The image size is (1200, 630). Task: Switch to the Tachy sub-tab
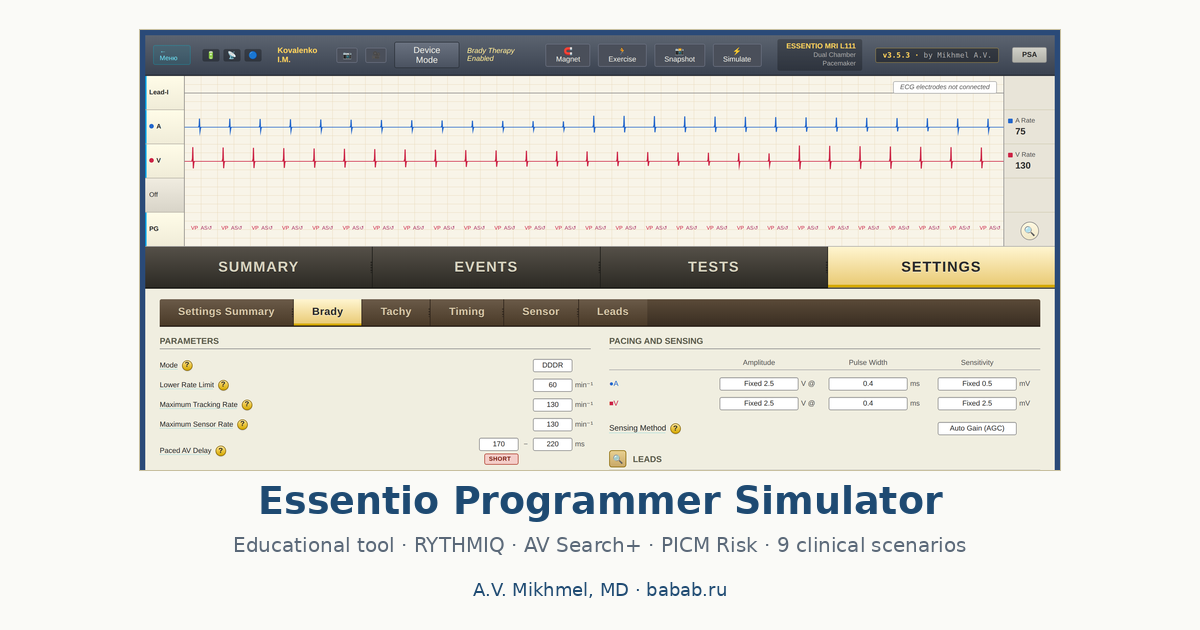pyautogui.click(x=396, y=312)
